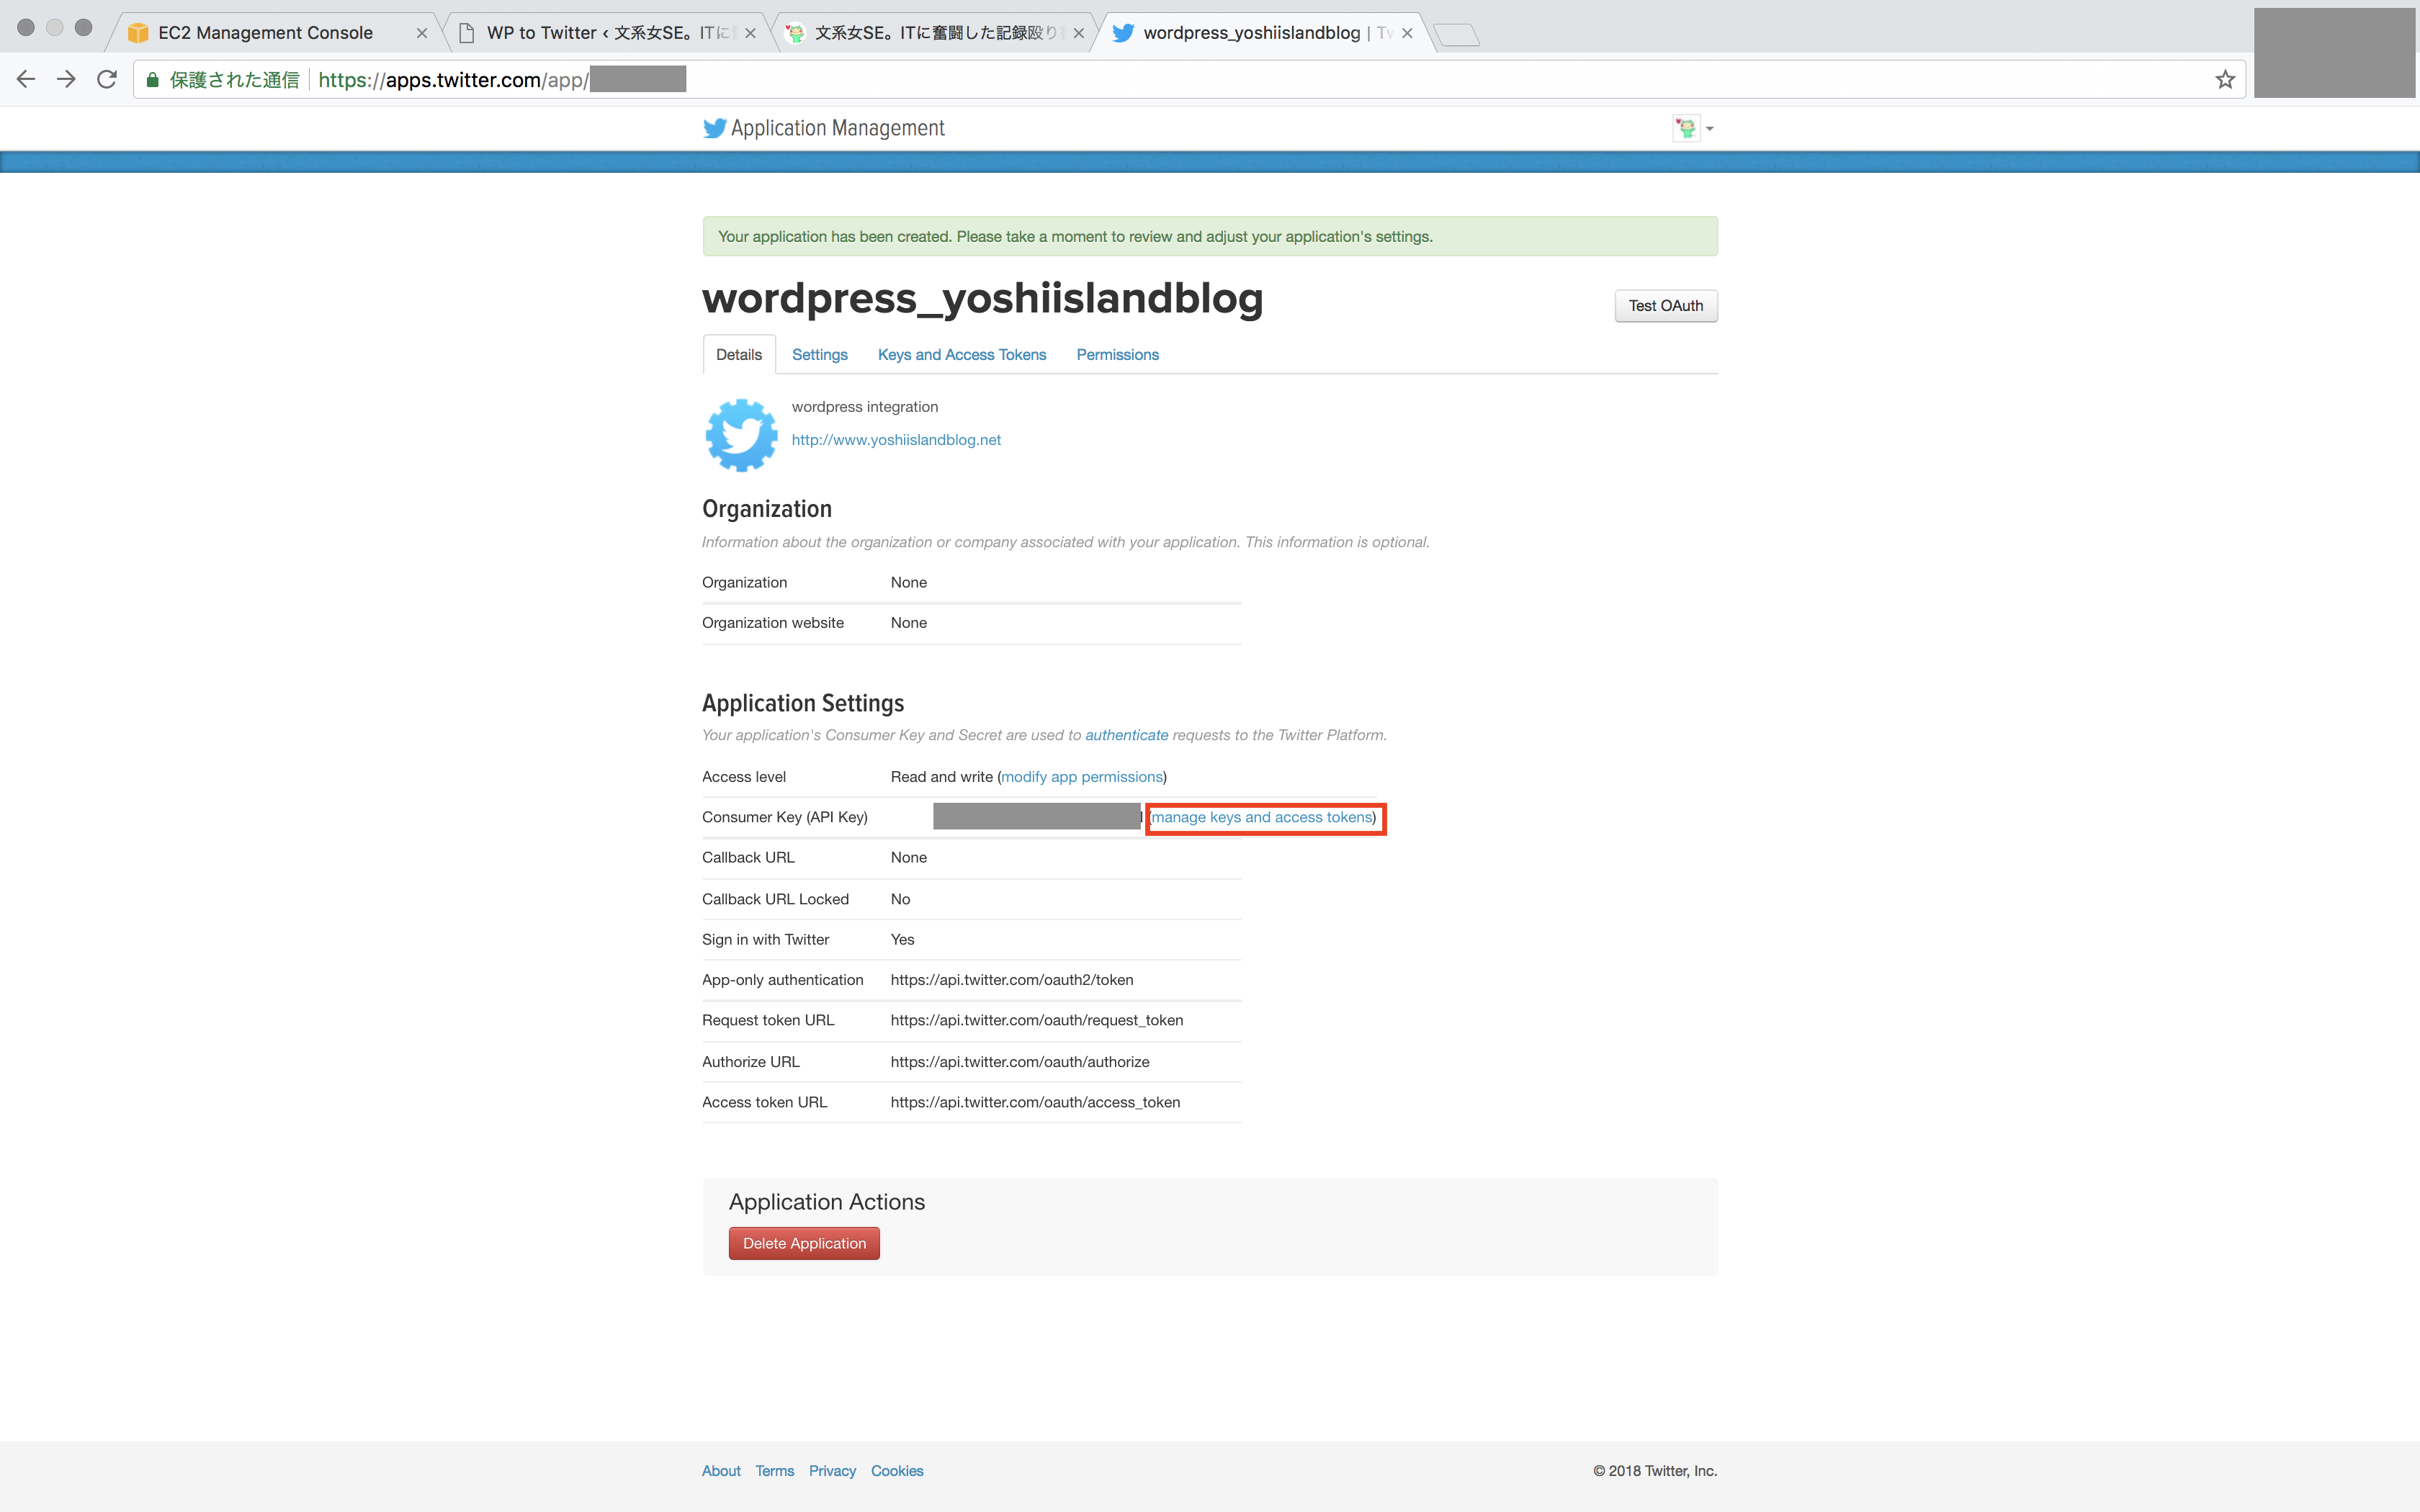Click the authenticate link
The width and height of the screenshot is (2420, 1512).
coord(1126,735)
